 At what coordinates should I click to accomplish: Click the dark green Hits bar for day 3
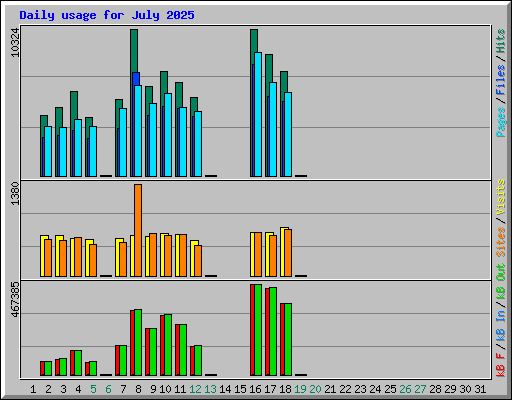pyautogui.click(x=59, y=117)
